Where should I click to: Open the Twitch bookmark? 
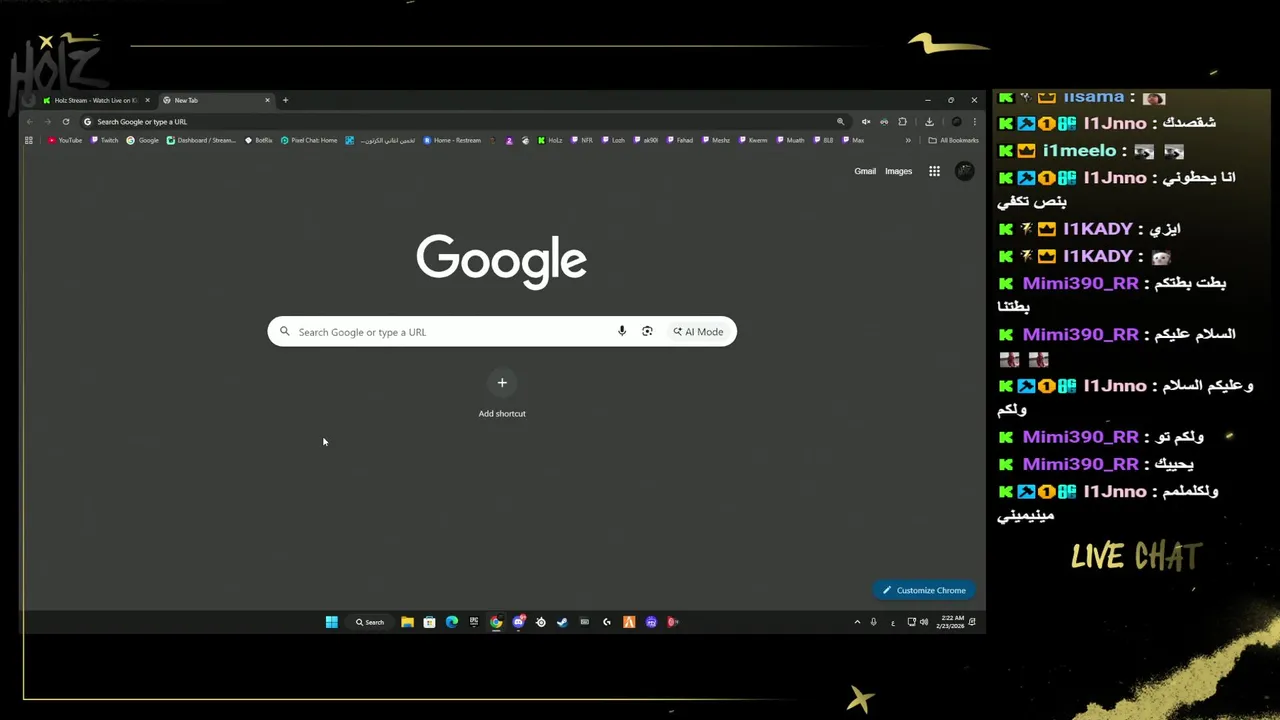pos(104,140)
